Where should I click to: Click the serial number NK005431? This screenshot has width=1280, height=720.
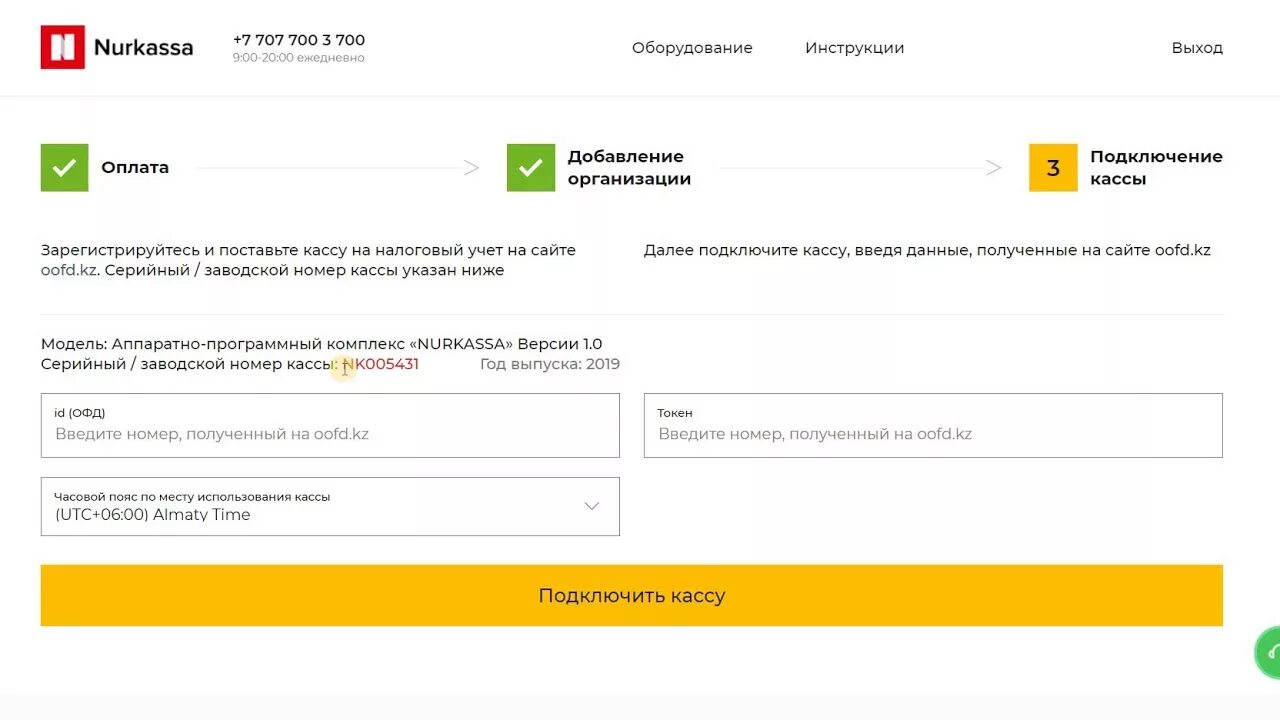(380, 364)
